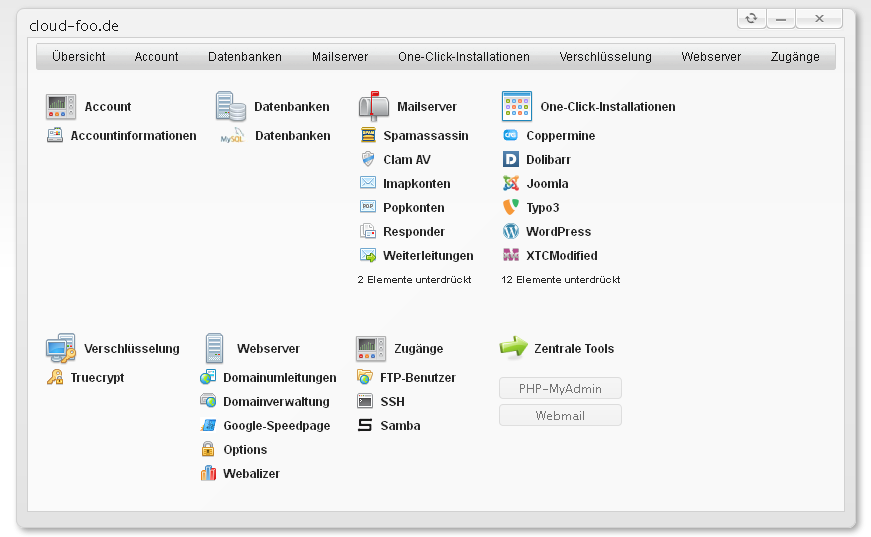The width and height of the screenshot is (871, 537).
Task: Click the Verschlüsselung section heading
Action: [x=132, y=348]
